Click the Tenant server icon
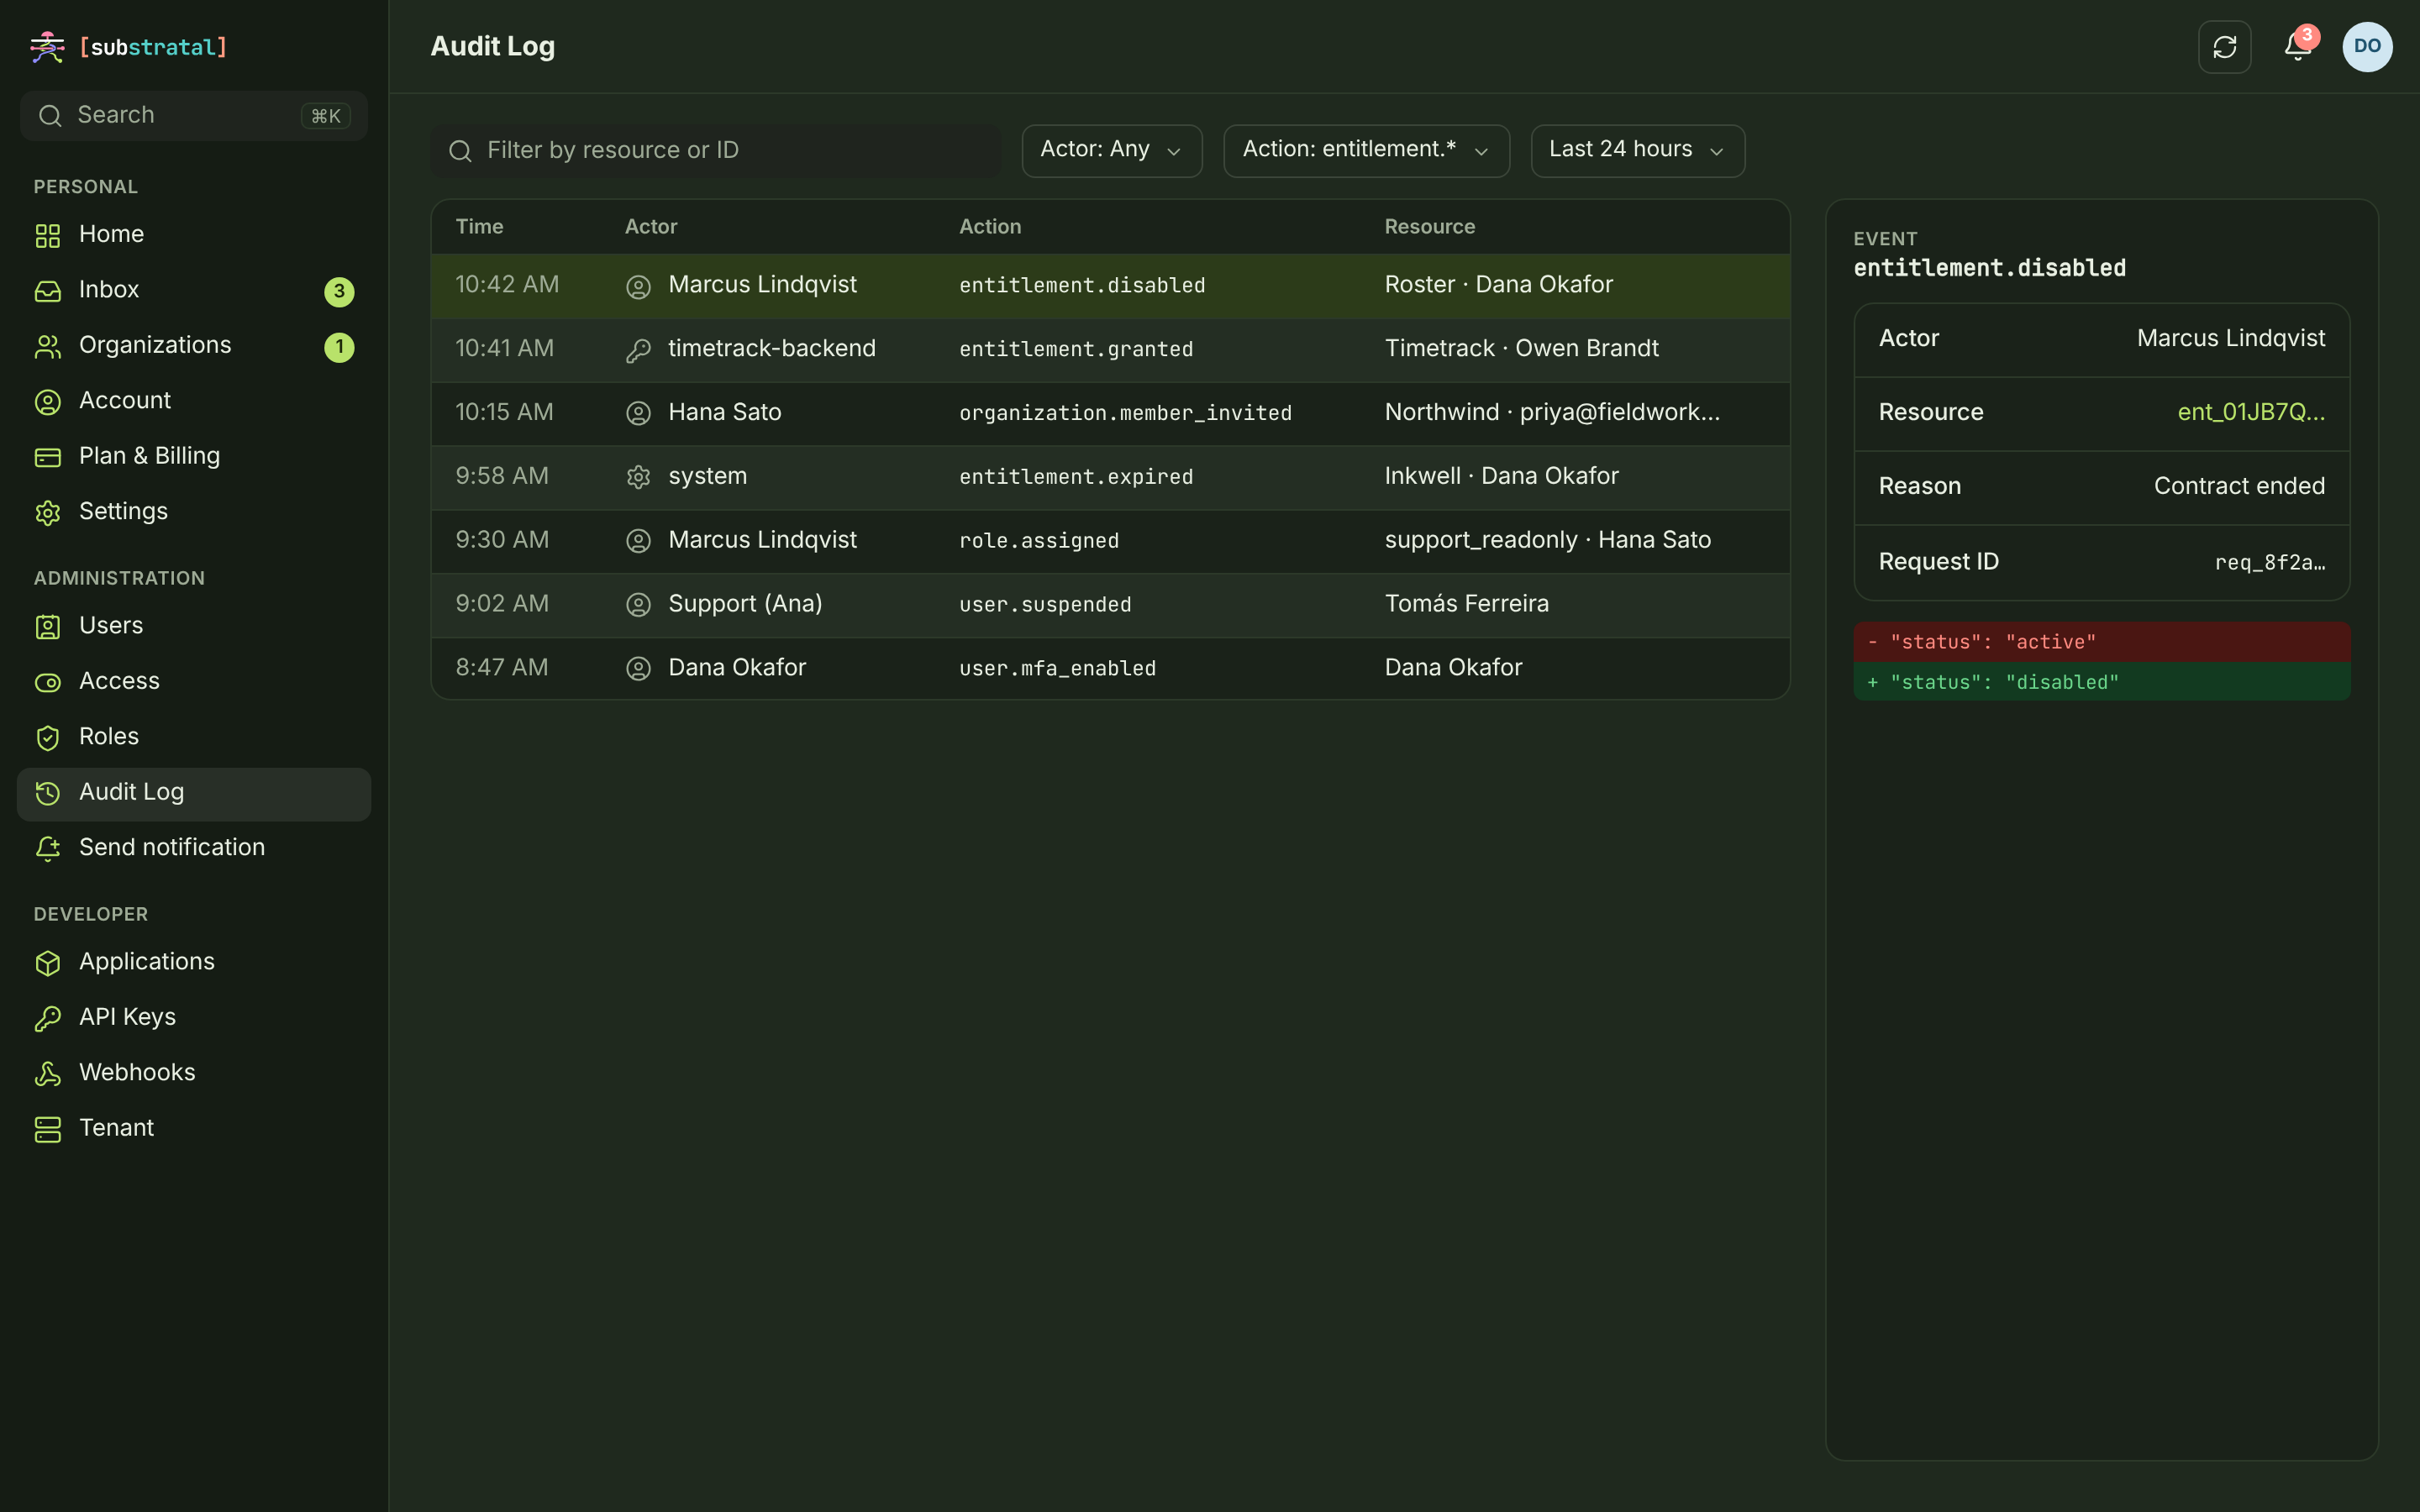The image size is (2420, 1512). [48, 1129]
